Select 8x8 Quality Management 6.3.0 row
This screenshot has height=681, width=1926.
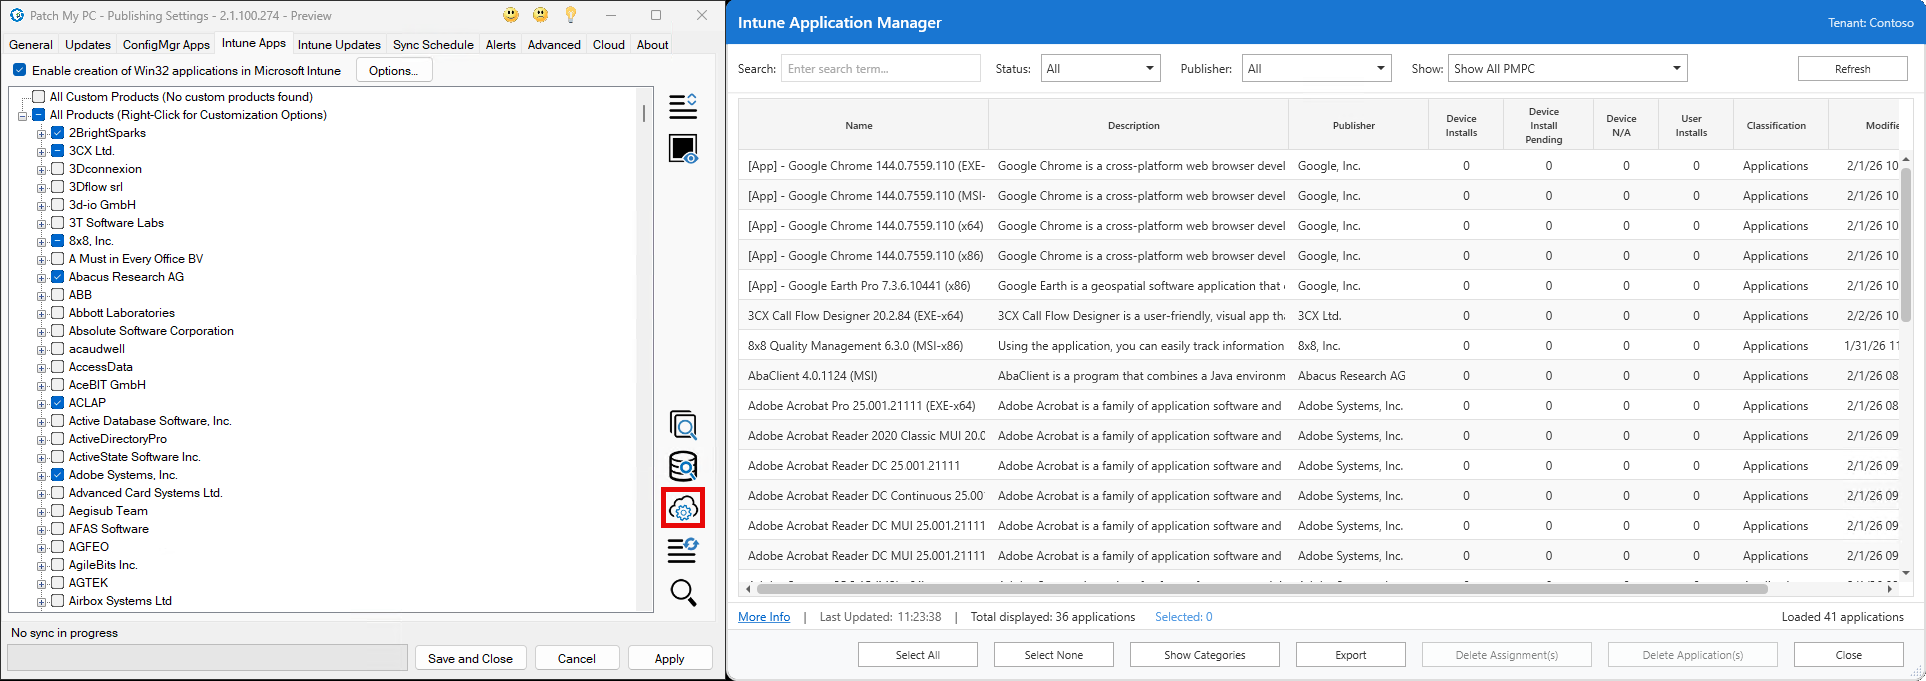tap(1320, 346)
